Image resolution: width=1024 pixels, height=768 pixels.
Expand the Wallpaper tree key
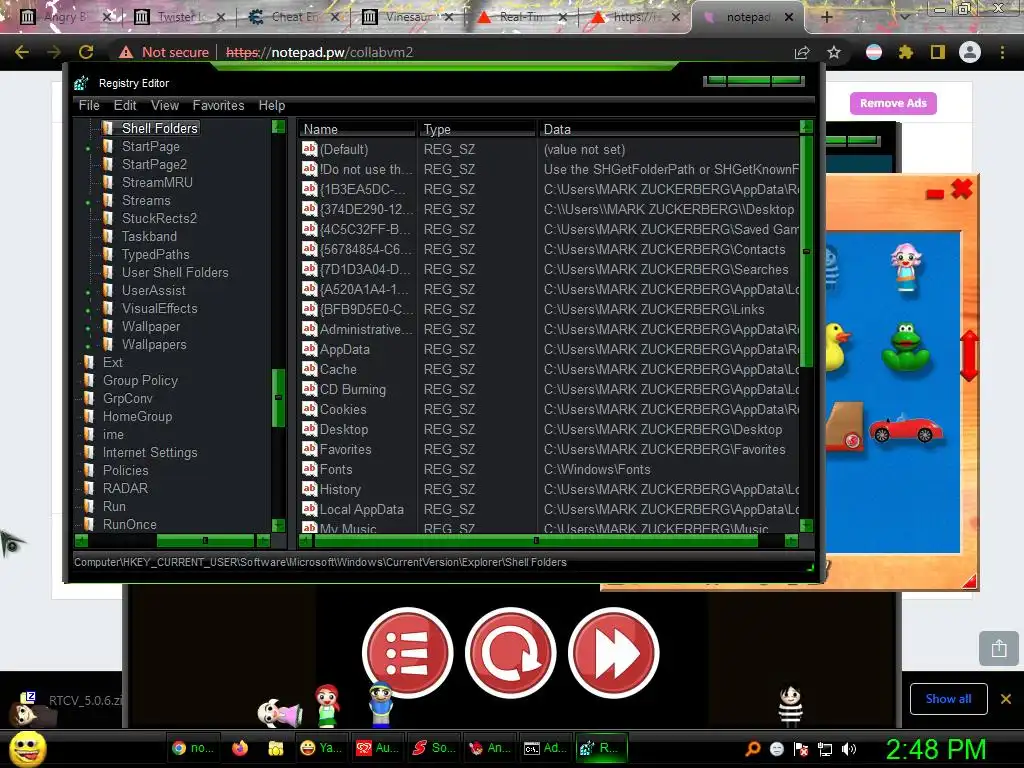pyautogui.click(x=88, y=328)
